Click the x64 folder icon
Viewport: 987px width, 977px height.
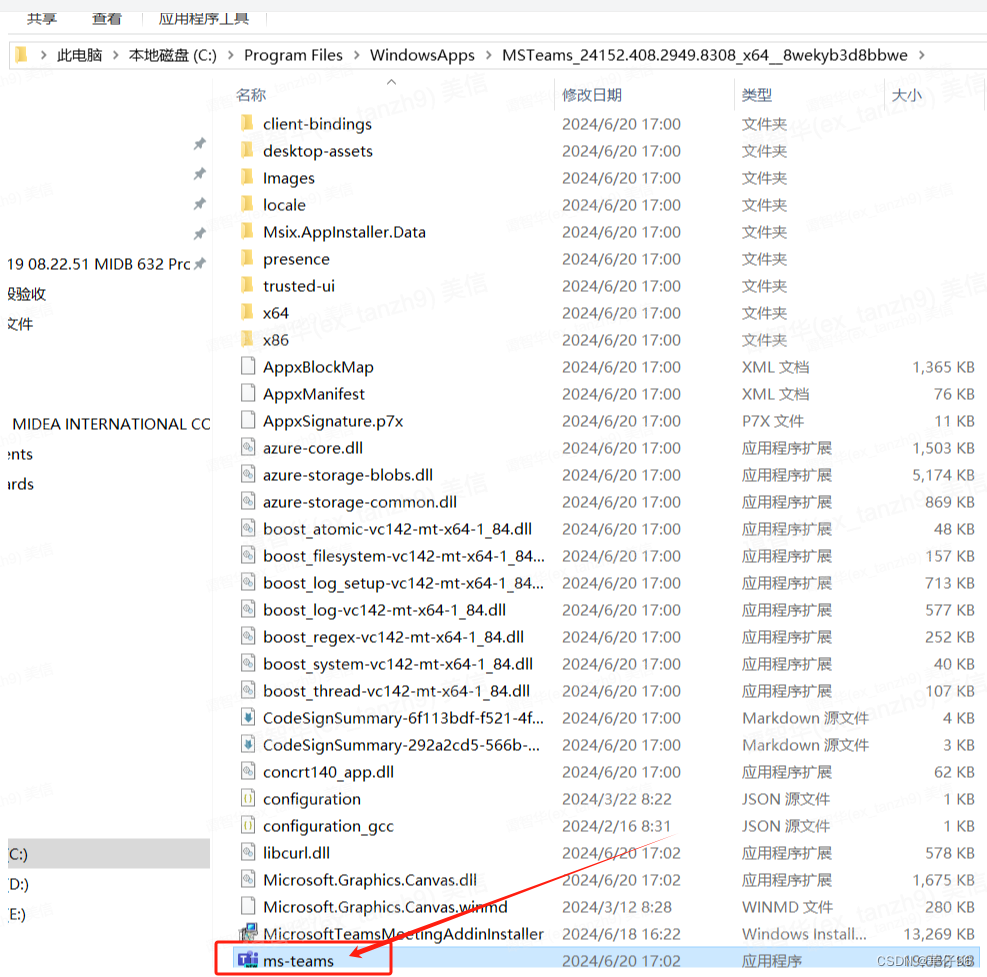pos(247,312)
